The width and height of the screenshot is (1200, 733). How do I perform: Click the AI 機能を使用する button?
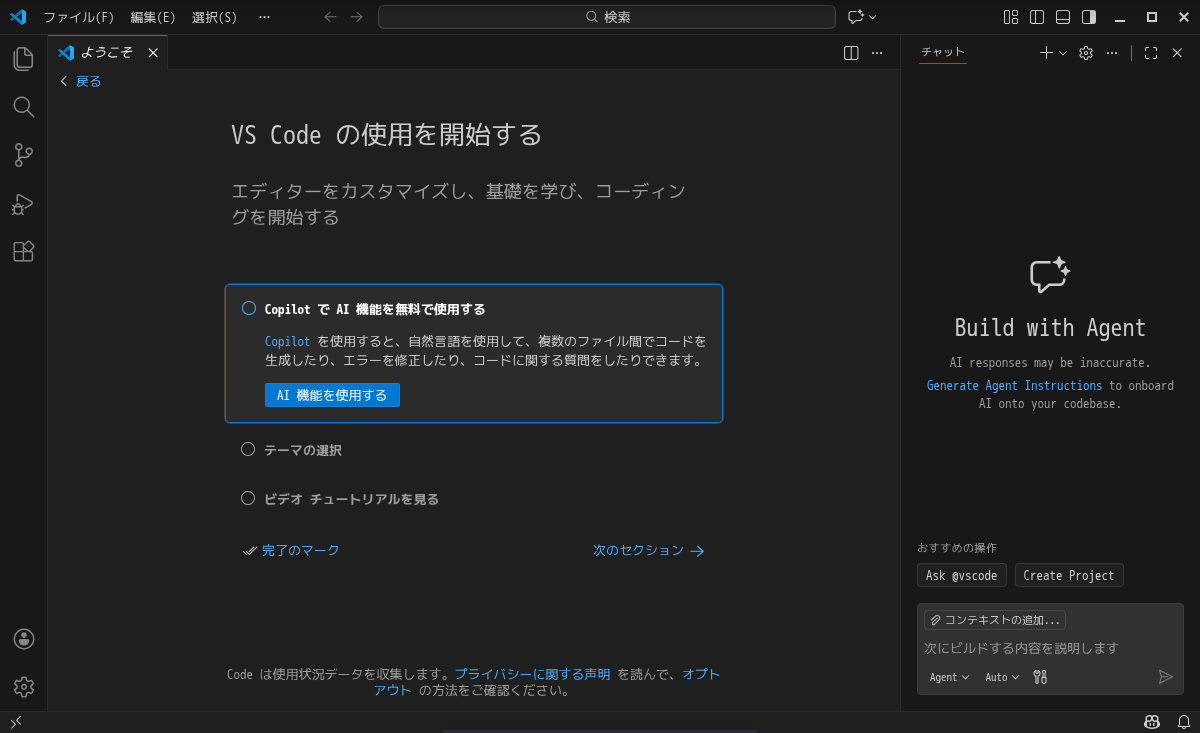pos(332,395)
